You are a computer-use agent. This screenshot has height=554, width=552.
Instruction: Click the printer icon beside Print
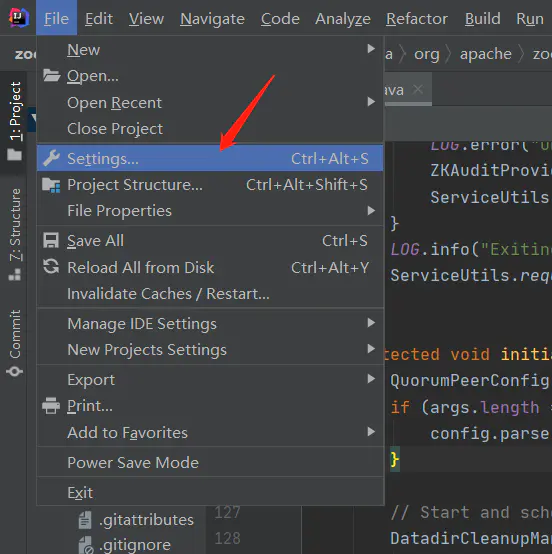point(51,406)
